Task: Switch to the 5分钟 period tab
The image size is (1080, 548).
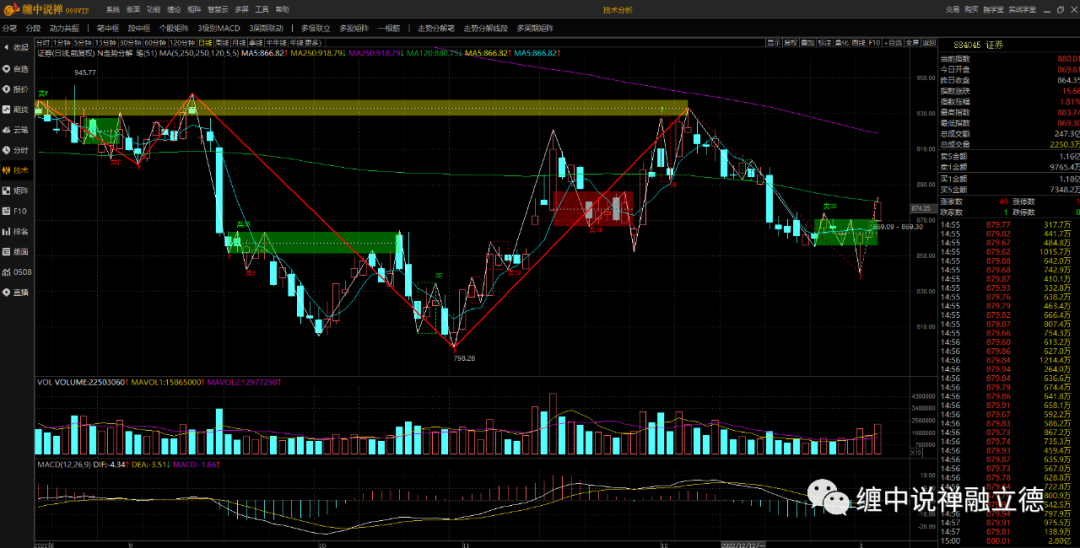Action: pos(83,43)
